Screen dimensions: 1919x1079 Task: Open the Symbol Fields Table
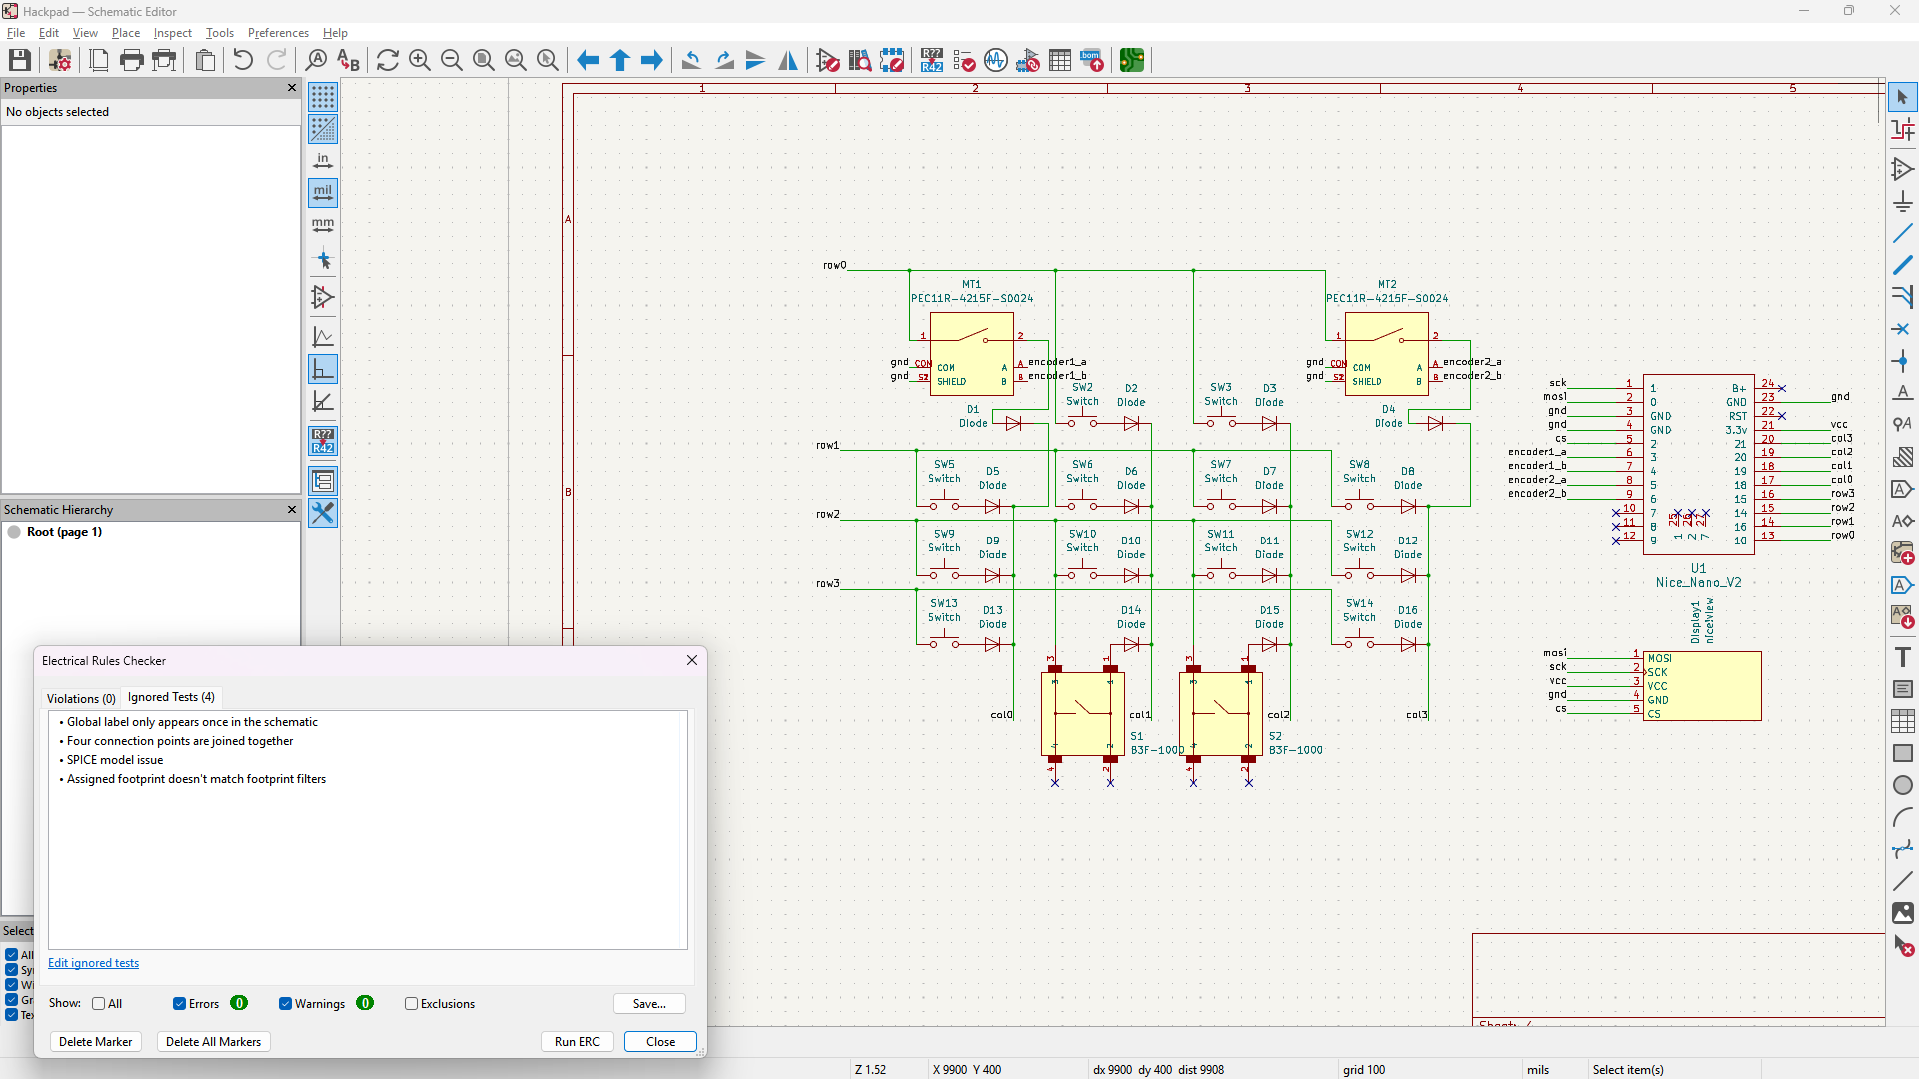click(1060, 60)
